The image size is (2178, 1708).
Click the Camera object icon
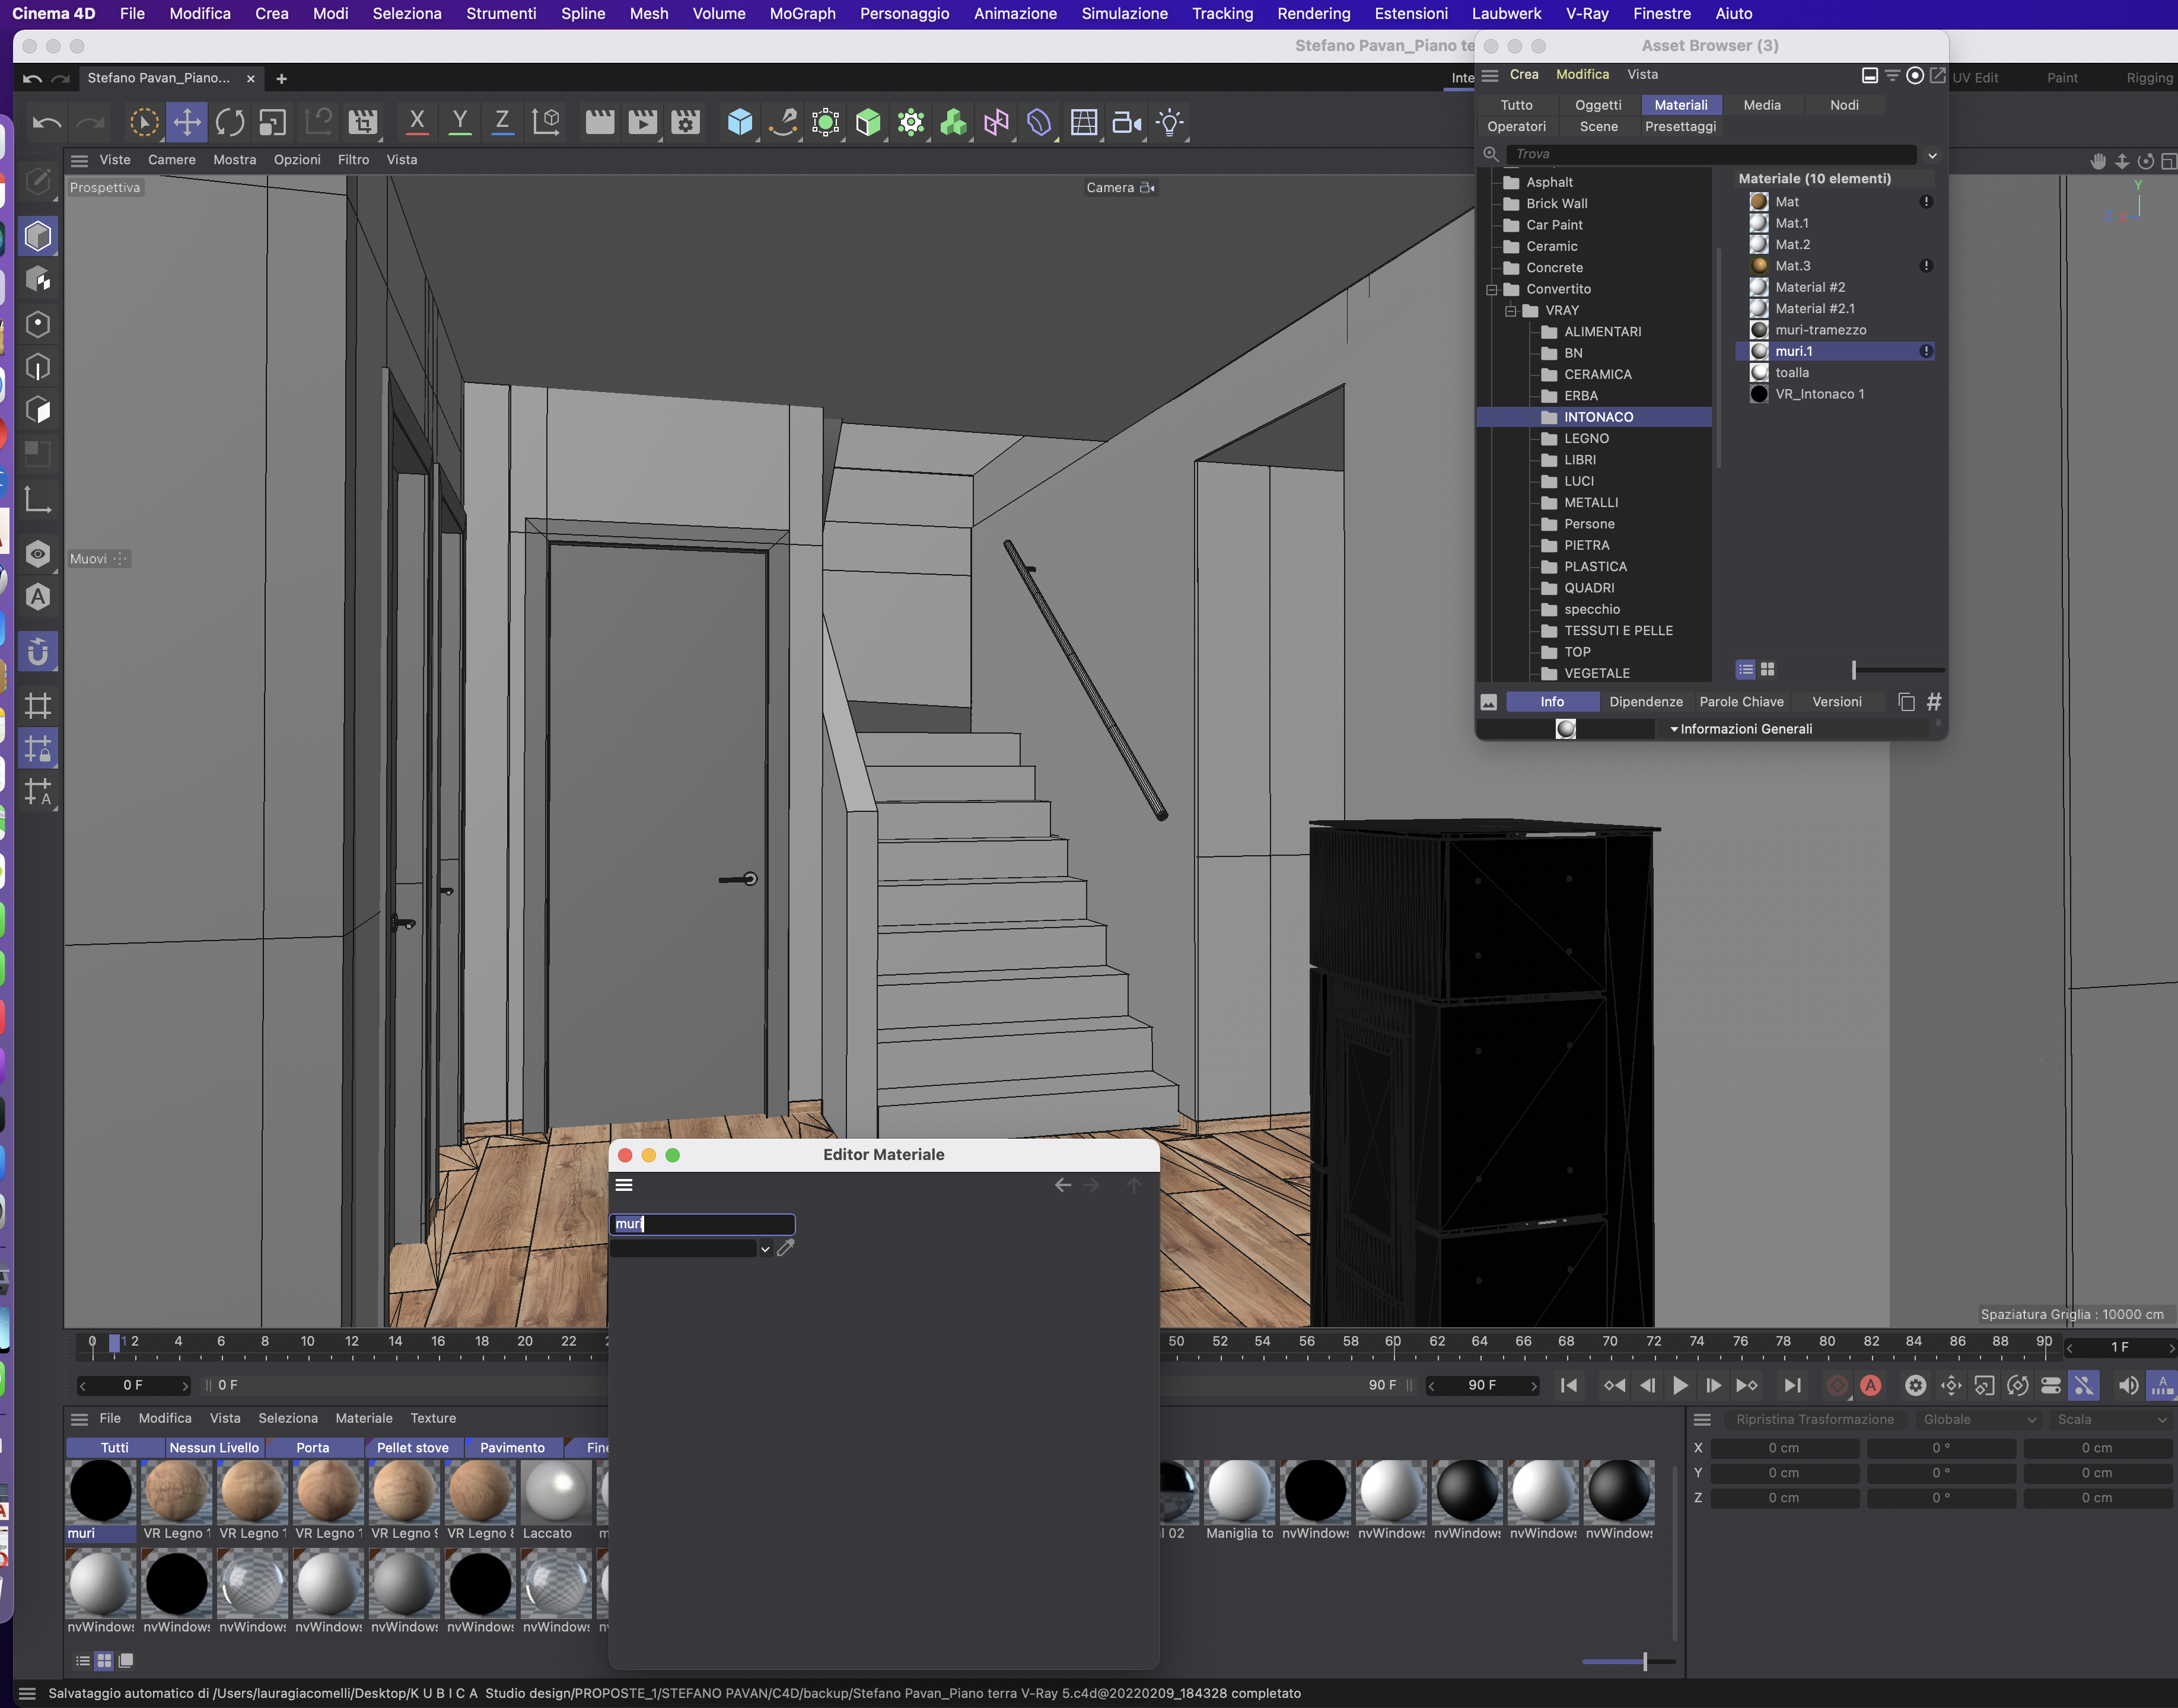click(1126, 123)
